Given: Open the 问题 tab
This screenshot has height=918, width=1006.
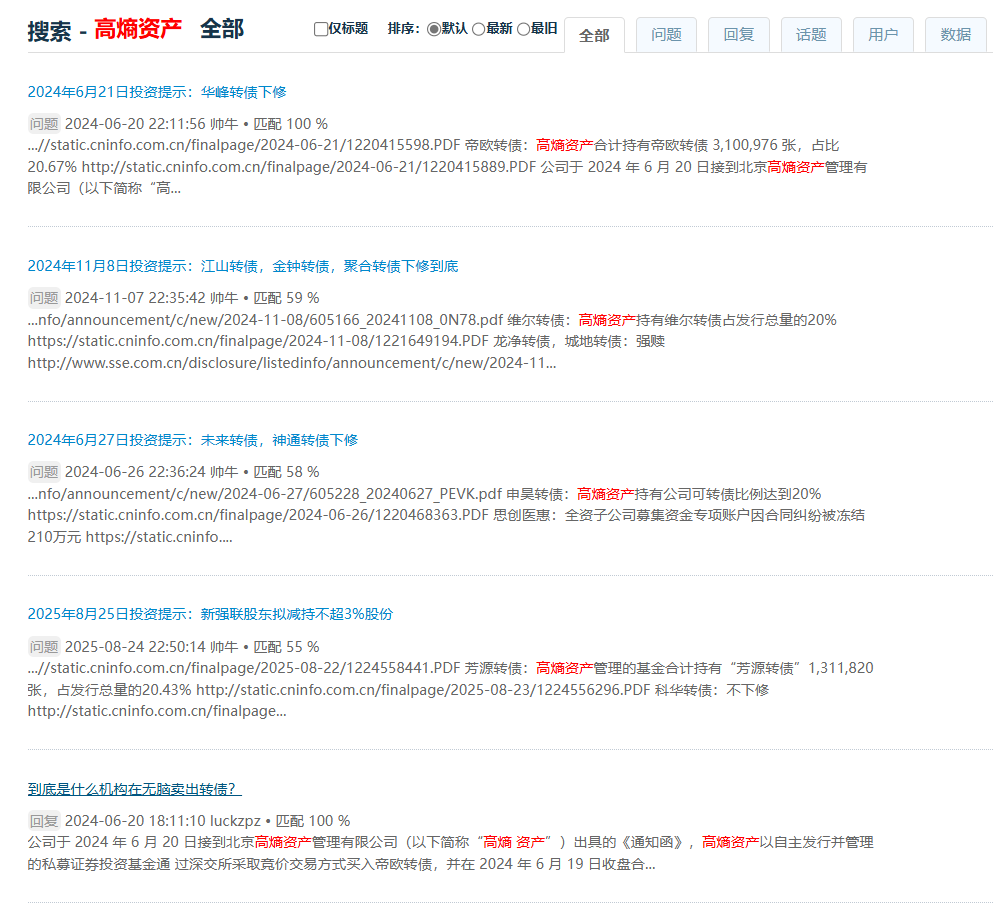Looking at the screenshot, I should [666, 35].
